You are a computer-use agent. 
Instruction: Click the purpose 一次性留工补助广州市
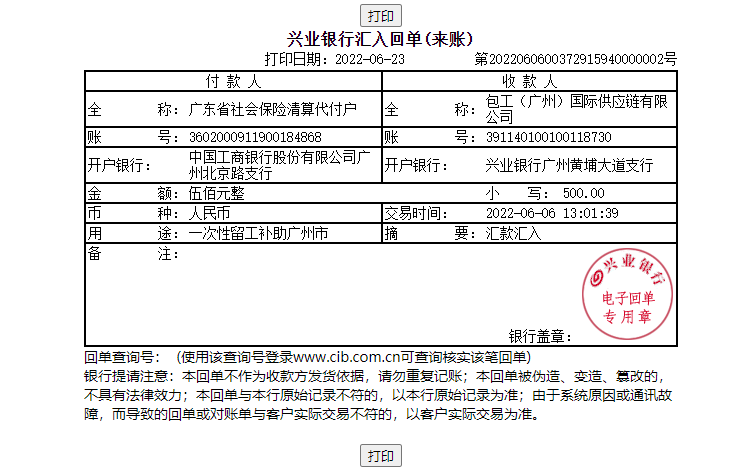258,233
